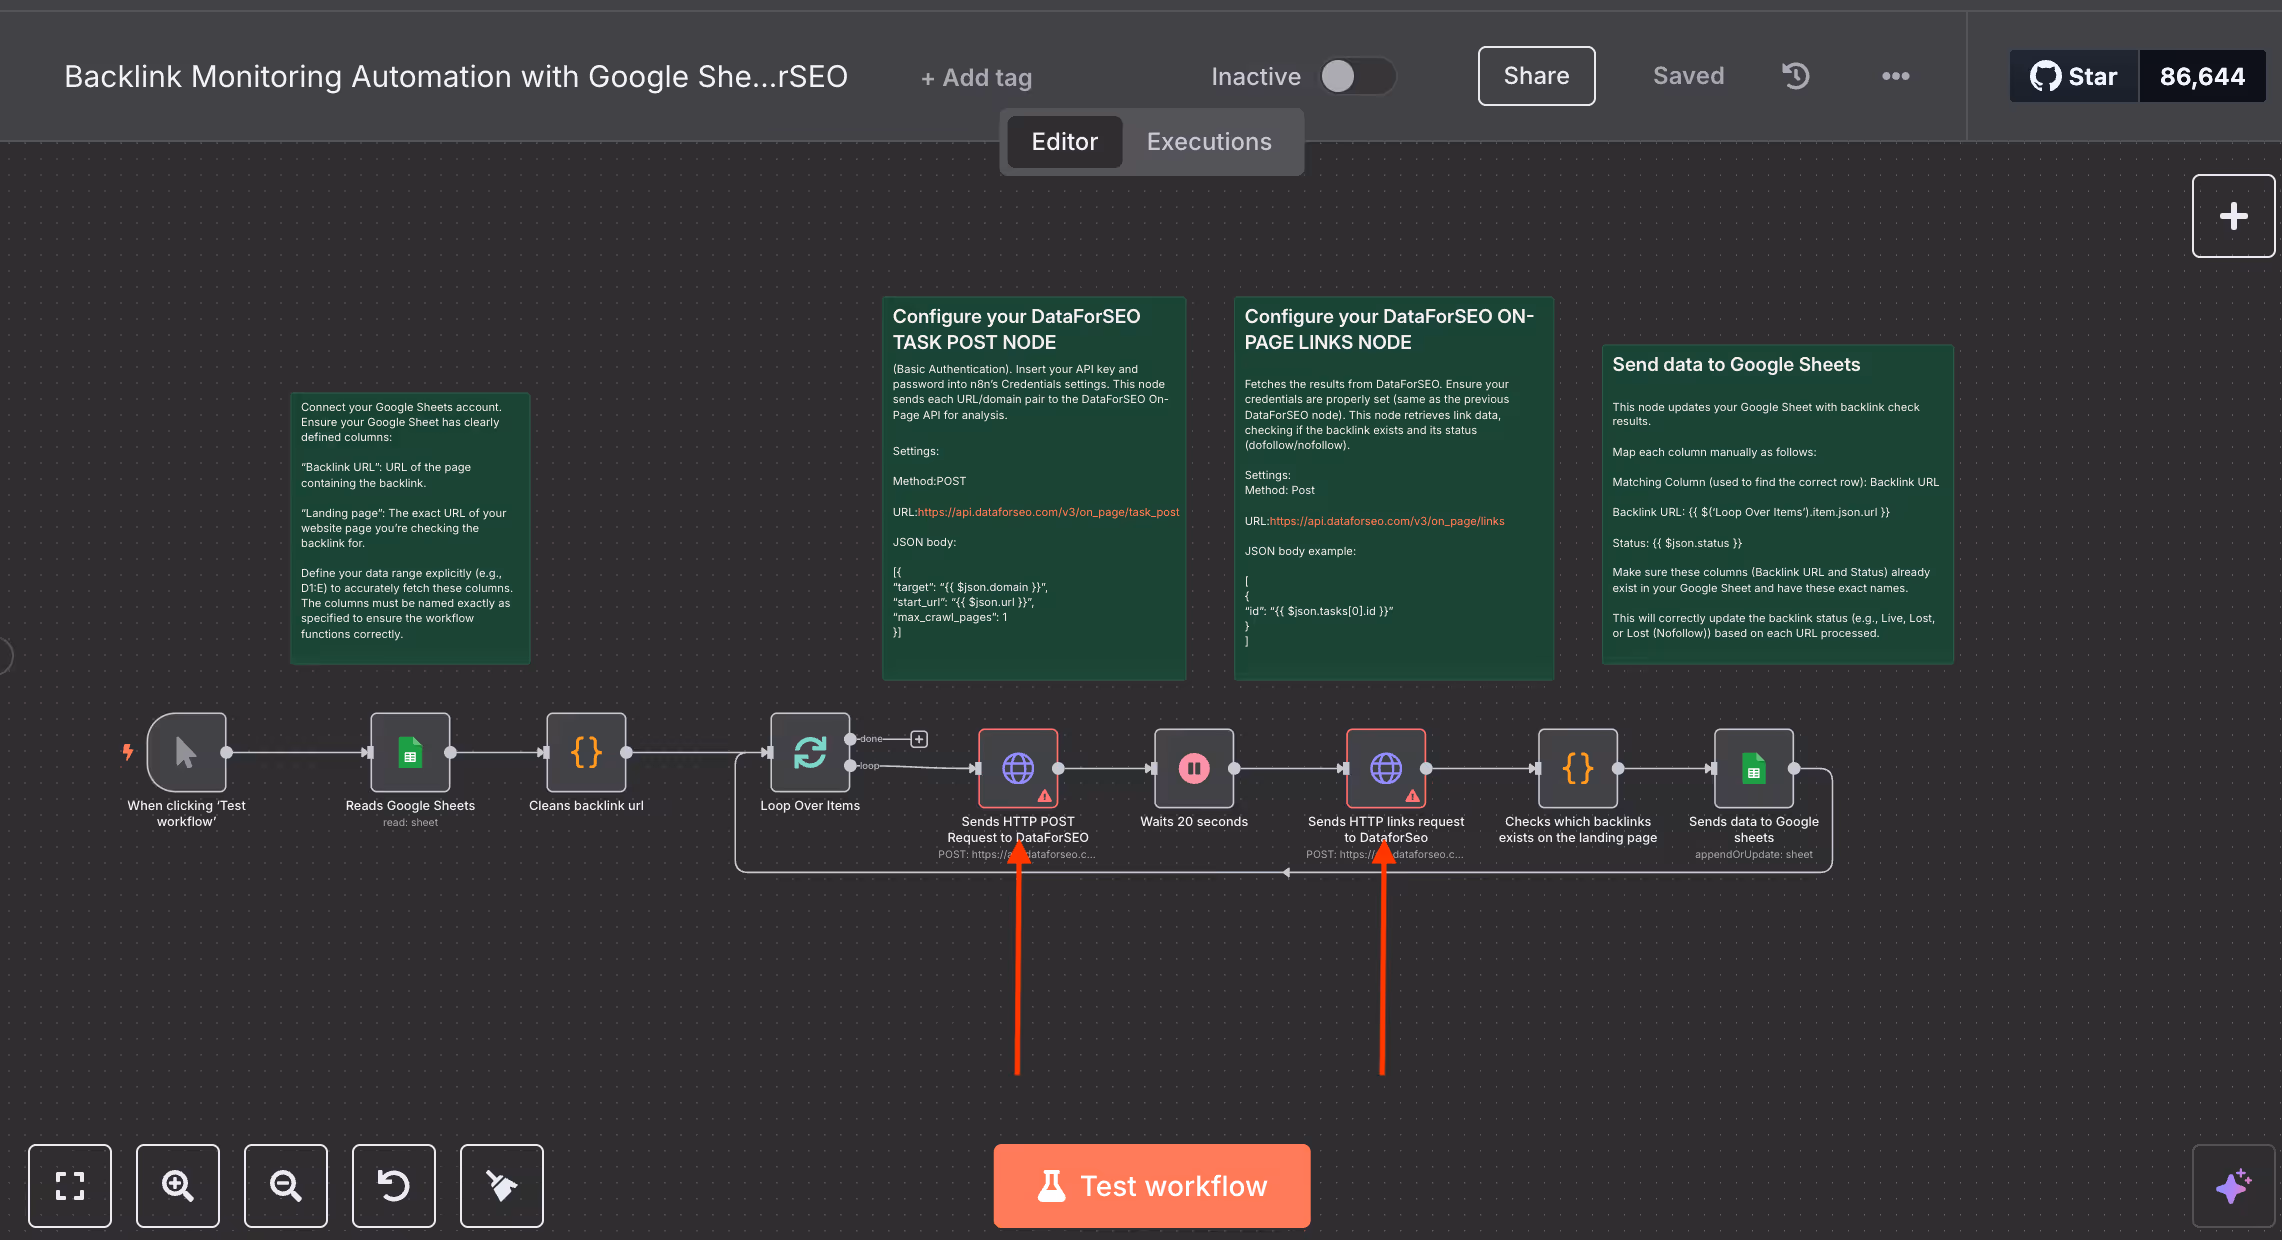This screenshot has height=1240, width=2282.
Task: Select the 'Configure your DataForSEO TASK POST NODE' note
Action: (1034, 488)
